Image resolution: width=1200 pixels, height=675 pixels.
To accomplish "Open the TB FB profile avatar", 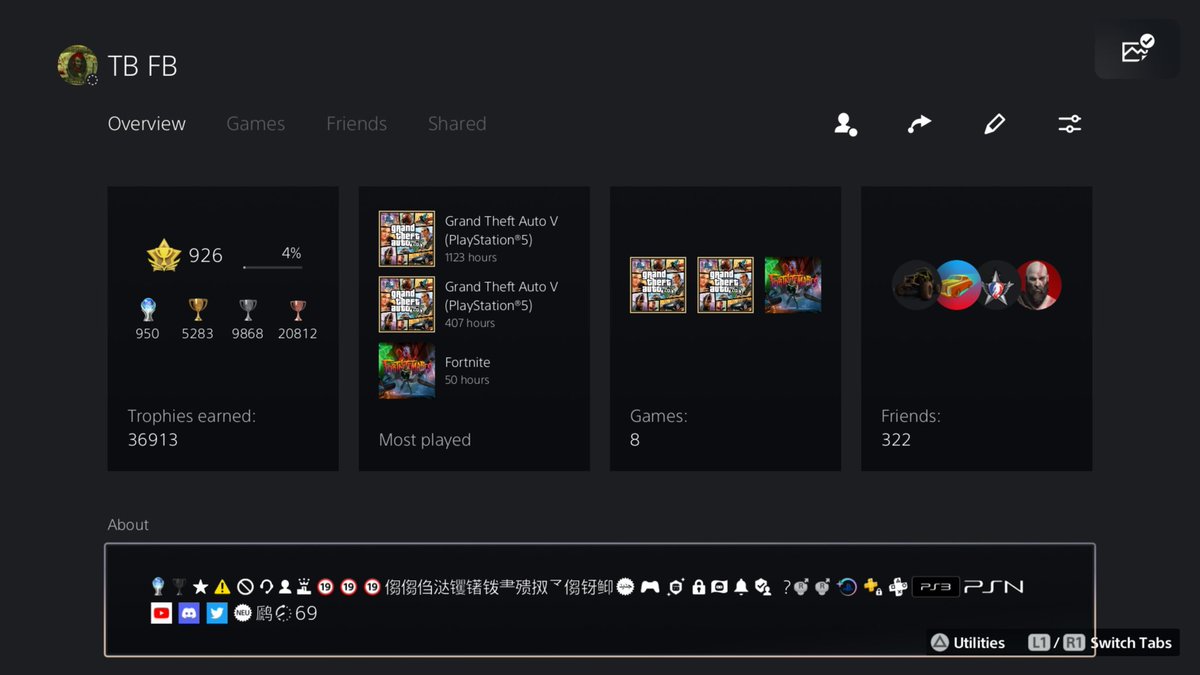I will [77, 65].
